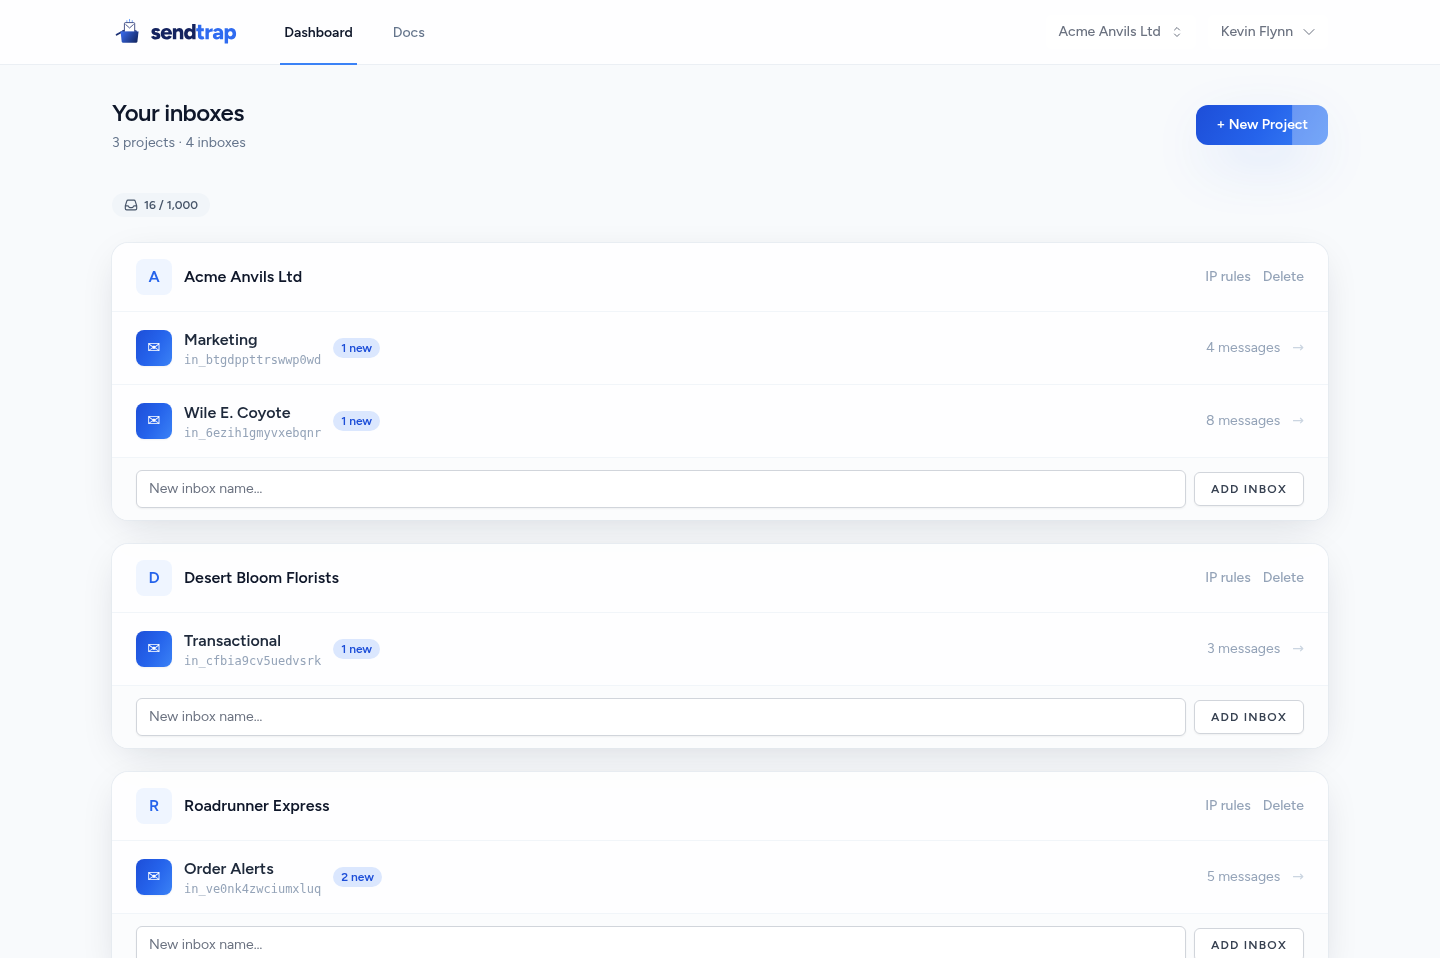Delete the Desert Bloom Florists project
The height and width of the screenshot is (958, 1440).
(x=1283, y=578)
